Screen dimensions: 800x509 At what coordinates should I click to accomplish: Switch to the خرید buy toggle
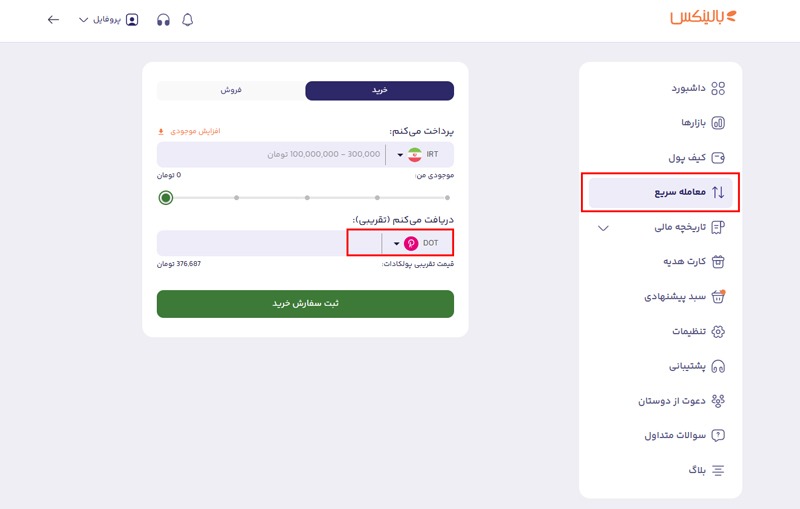380,90
